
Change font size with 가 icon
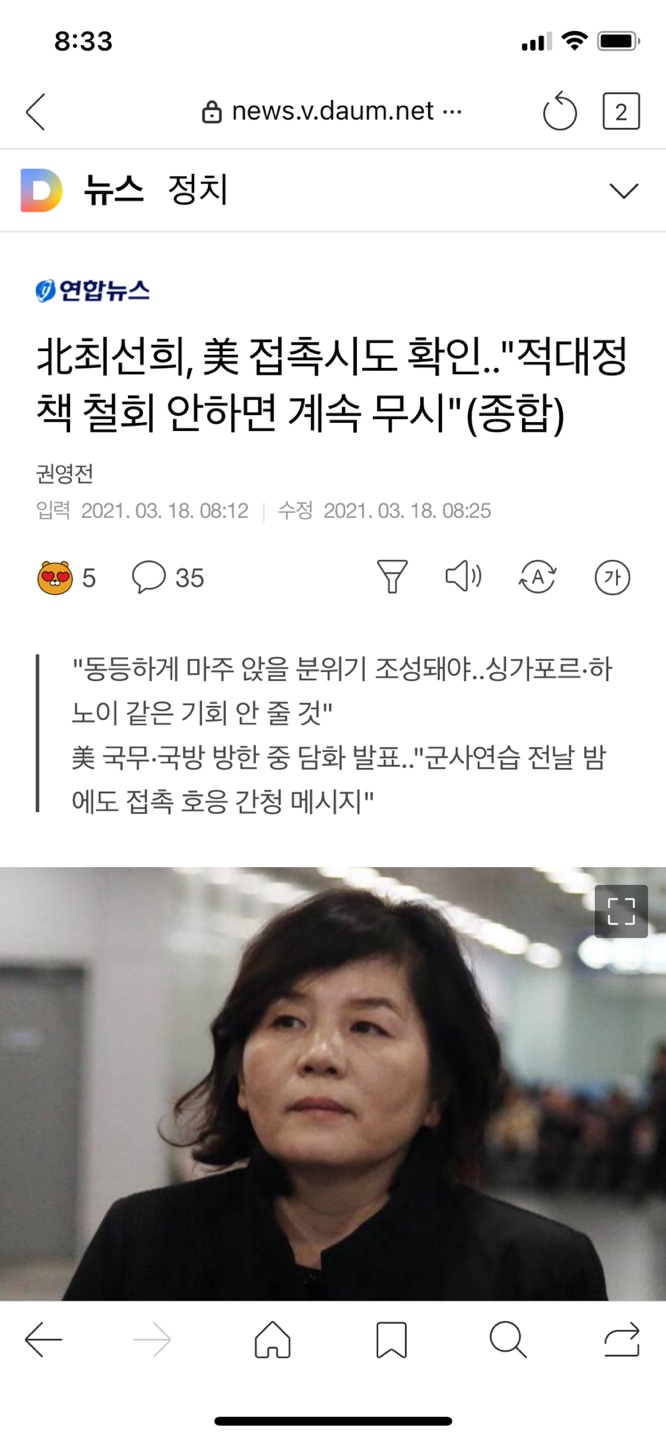pos(612,577)
